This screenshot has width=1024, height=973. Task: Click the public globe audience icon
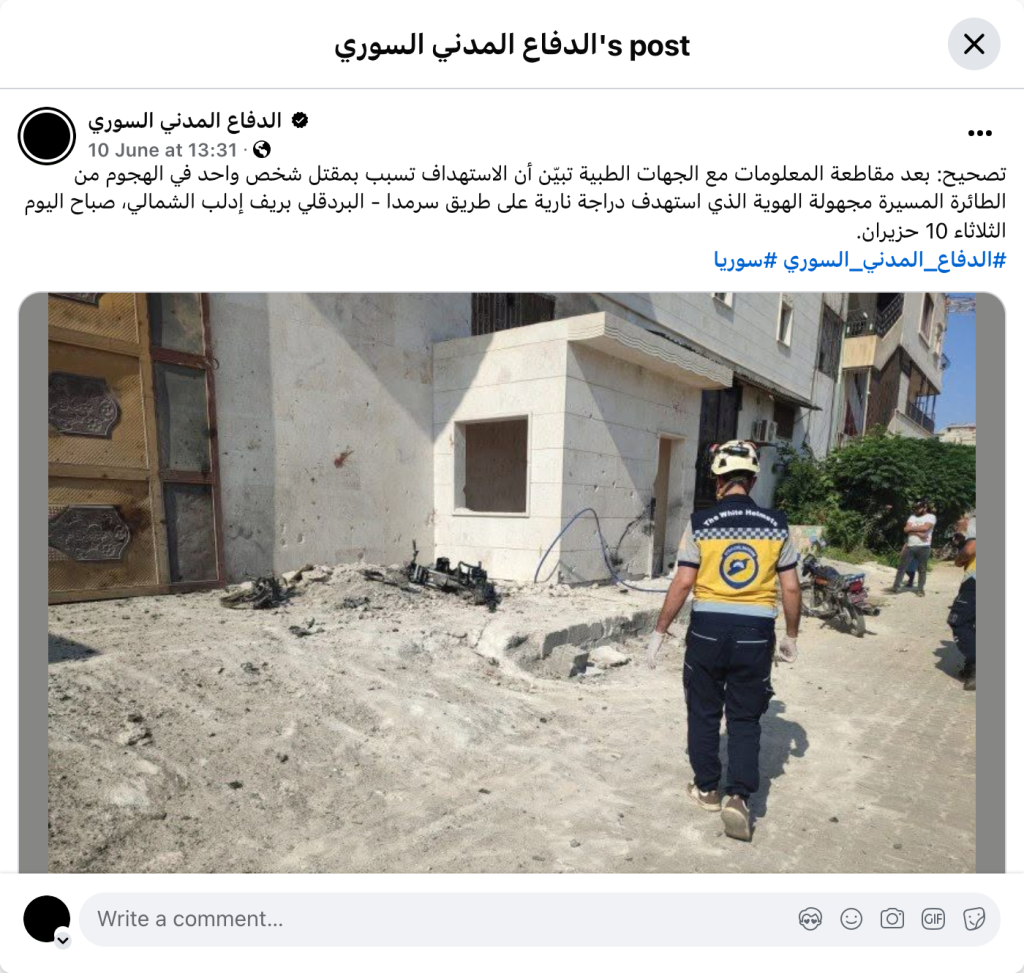click(262, 150)
